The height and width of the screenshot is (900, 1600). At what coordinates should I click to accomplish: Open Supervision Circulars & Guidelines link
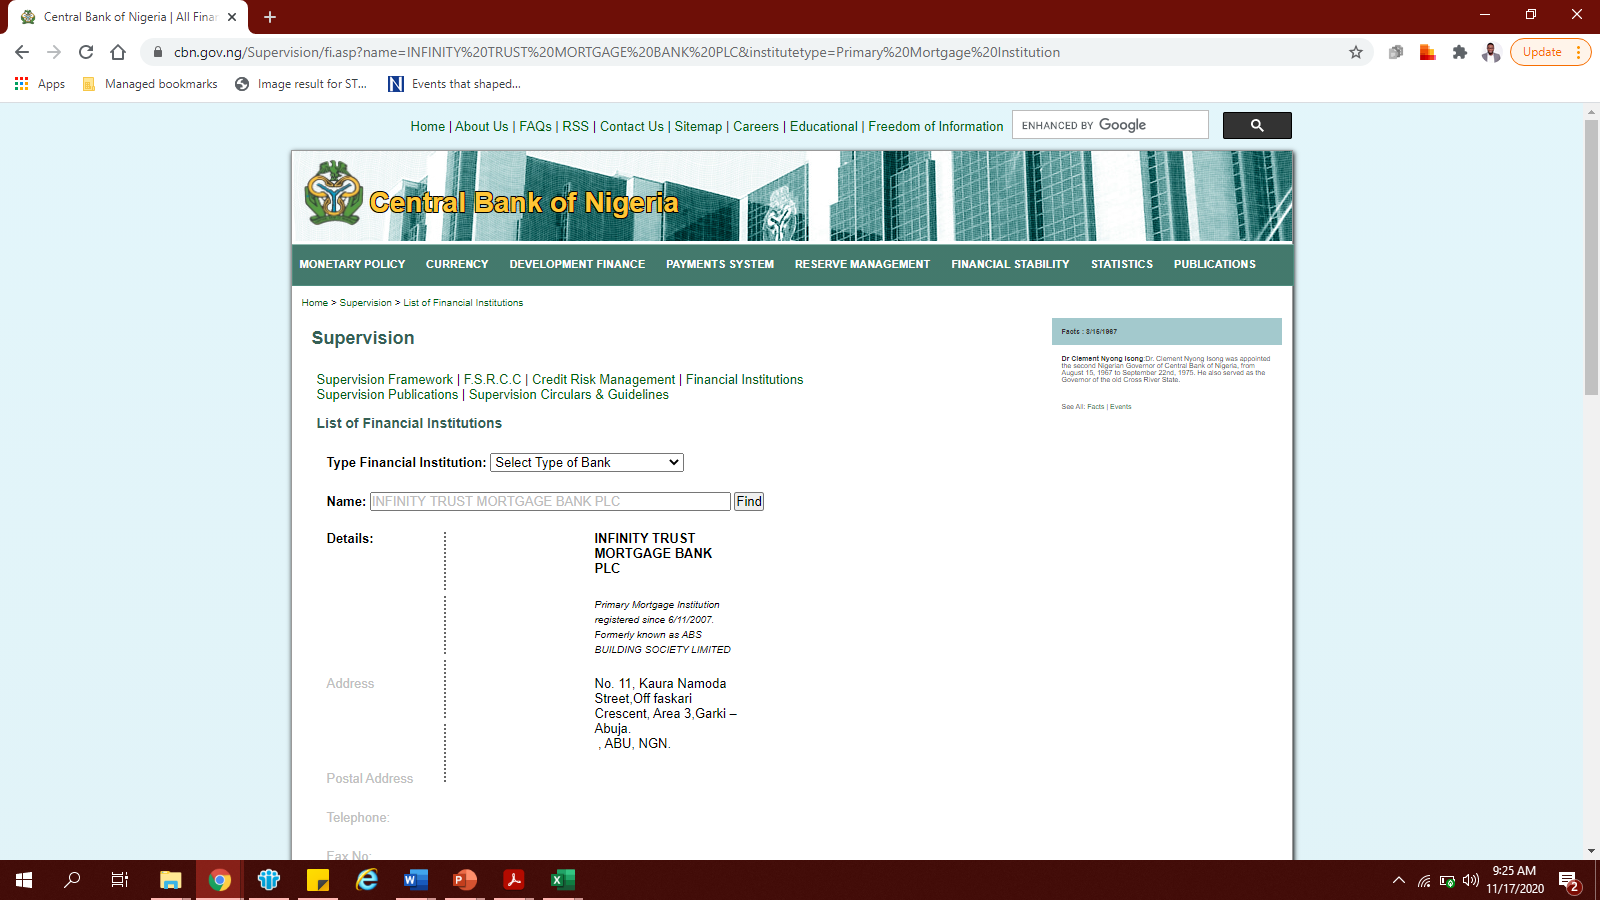coord(569,395)
